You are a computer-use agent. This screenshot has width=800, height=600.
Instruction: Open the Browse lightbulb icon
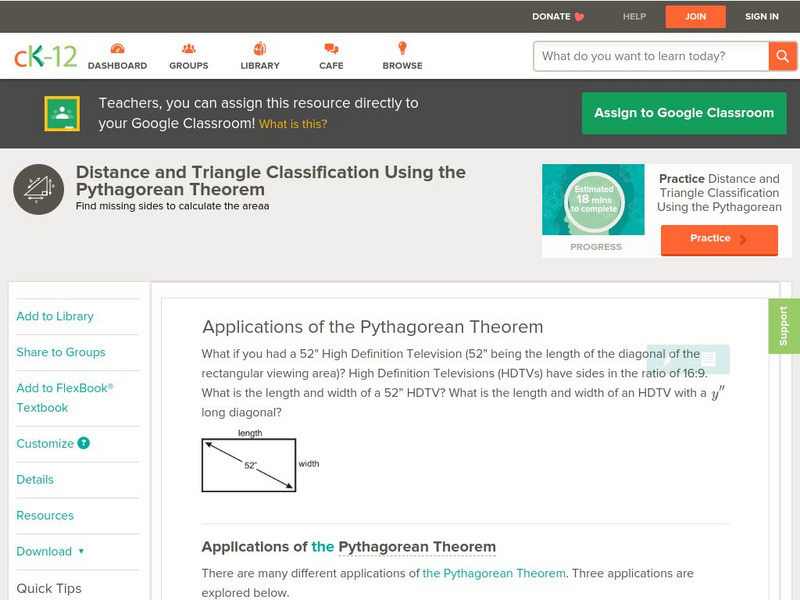403,48
